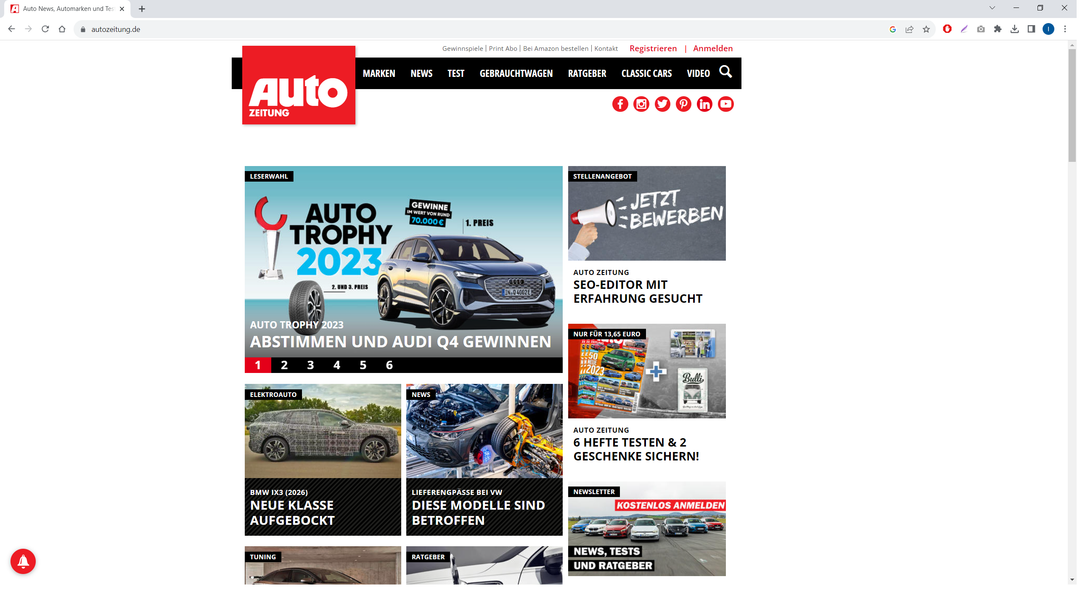Switch carousel to slide 6
Screen dimensions: 1080x592
tap(390, 366)
